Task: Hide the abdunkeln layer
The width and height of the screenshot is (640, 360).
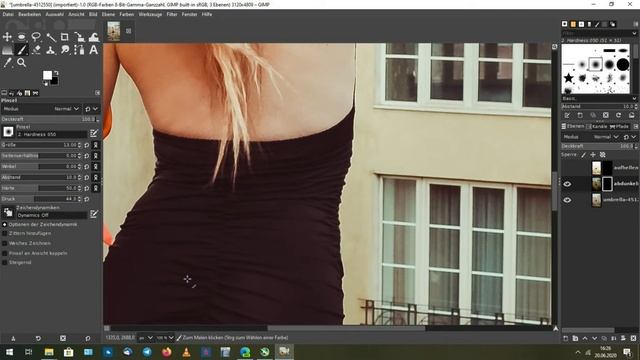Action: [x=567, y=184]
